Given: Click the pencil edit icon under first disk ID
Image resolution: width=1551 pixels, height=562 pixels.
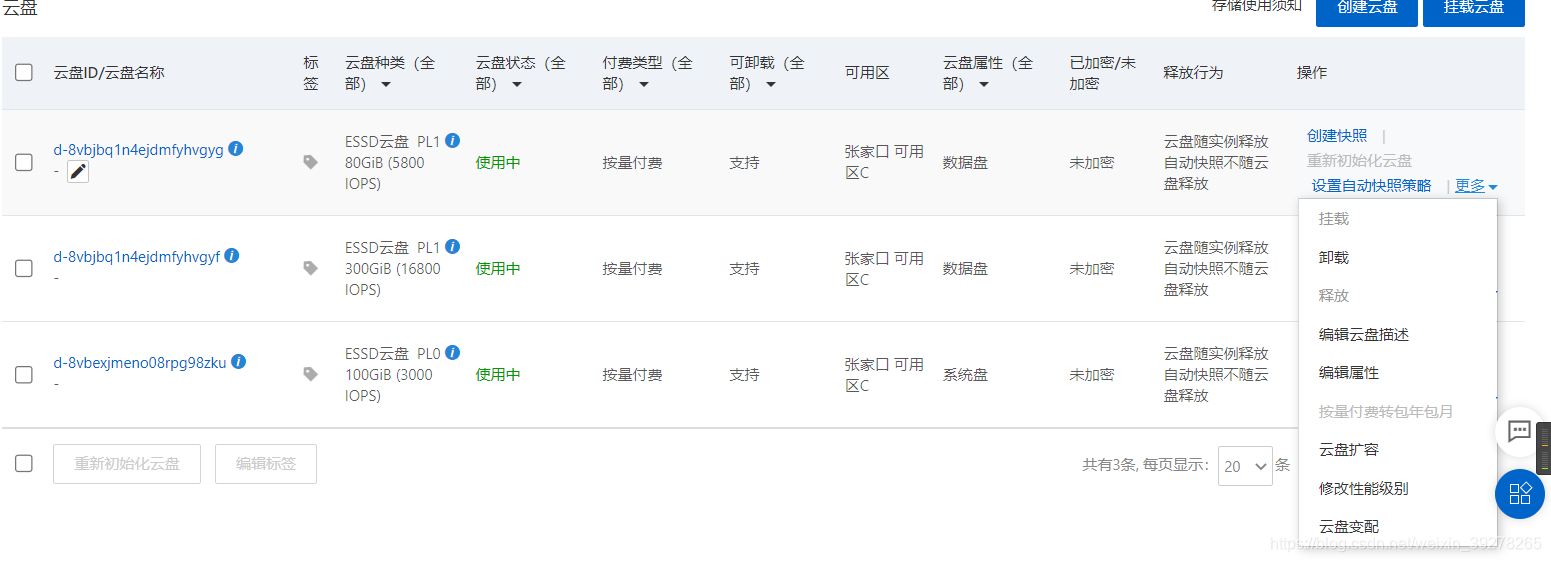Looking at the screenshot, I should (78, 172).
